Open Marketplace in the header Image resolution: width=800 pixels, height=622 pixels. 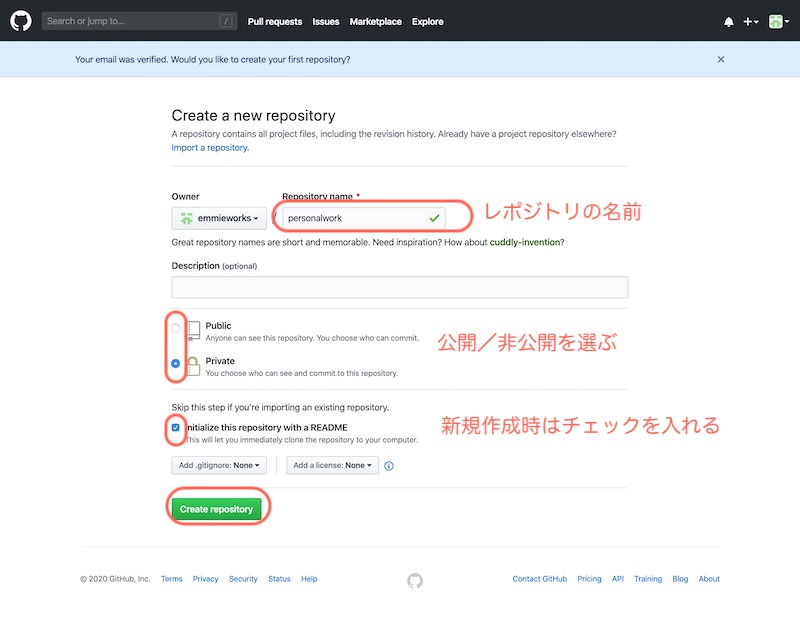[376, 21]
